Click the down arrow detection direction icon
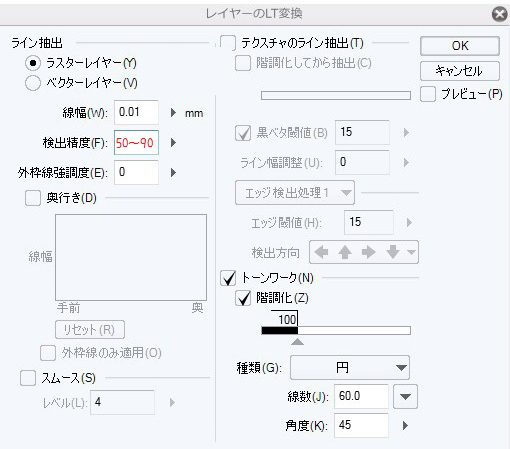 pos(393,252)
